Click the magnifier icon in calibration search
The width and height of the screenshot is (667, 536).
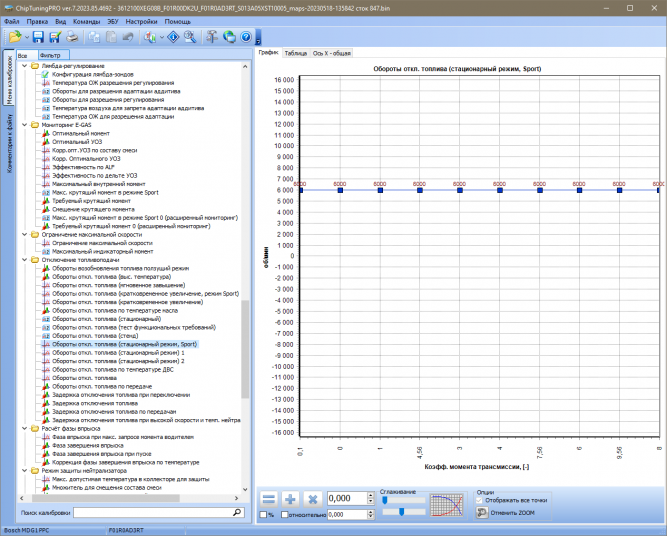coord(237,512)
